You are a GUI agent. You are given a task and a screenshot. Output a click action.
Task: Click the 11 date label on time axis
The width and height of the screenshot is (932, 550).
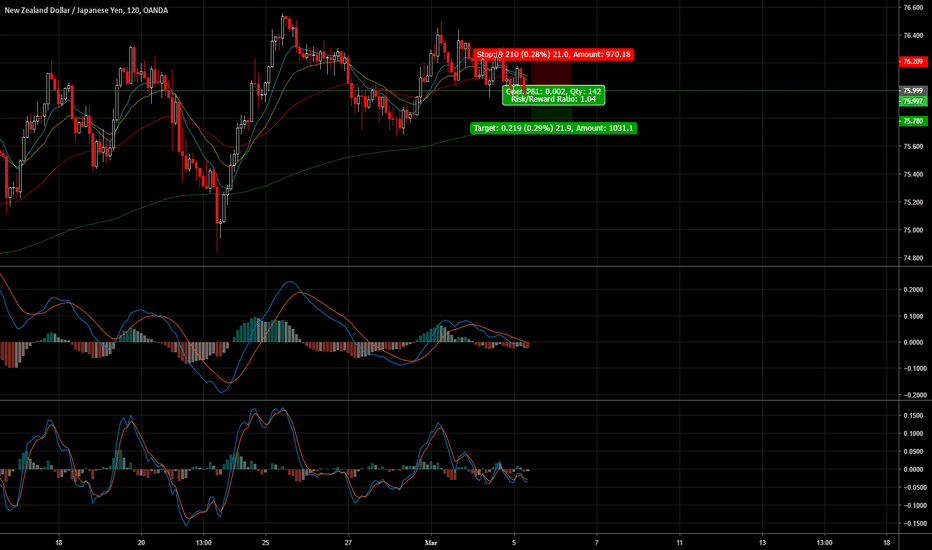(679, 542)
